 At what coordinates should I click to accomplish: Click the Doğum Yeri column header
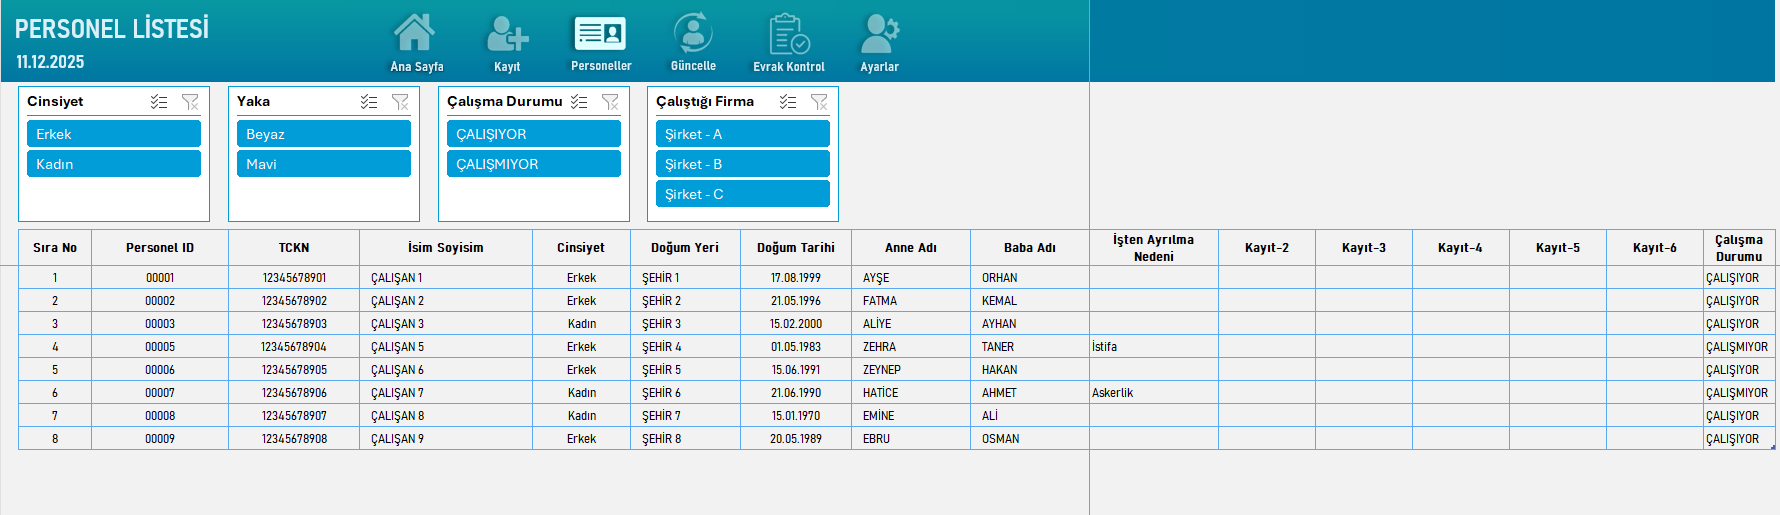pos(685,248)
